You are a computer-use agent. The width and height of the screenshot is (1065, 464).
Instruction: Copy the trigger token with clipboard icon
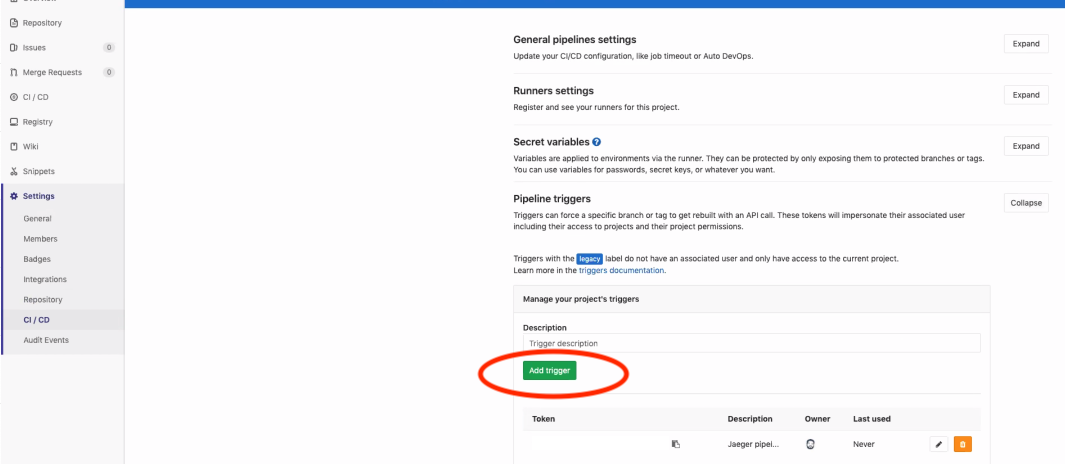[x=675, y=444]
